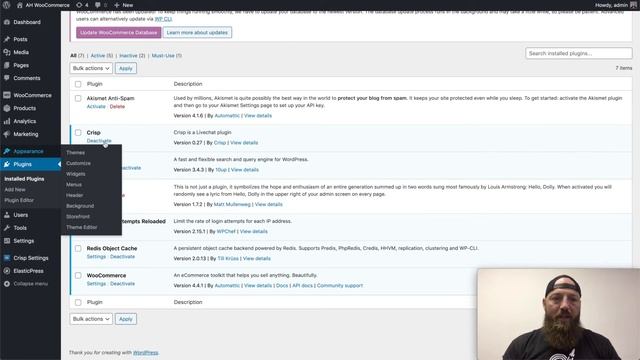Open the top Bulk actions dropdown

pyautogui.click(x=91, y=68)
